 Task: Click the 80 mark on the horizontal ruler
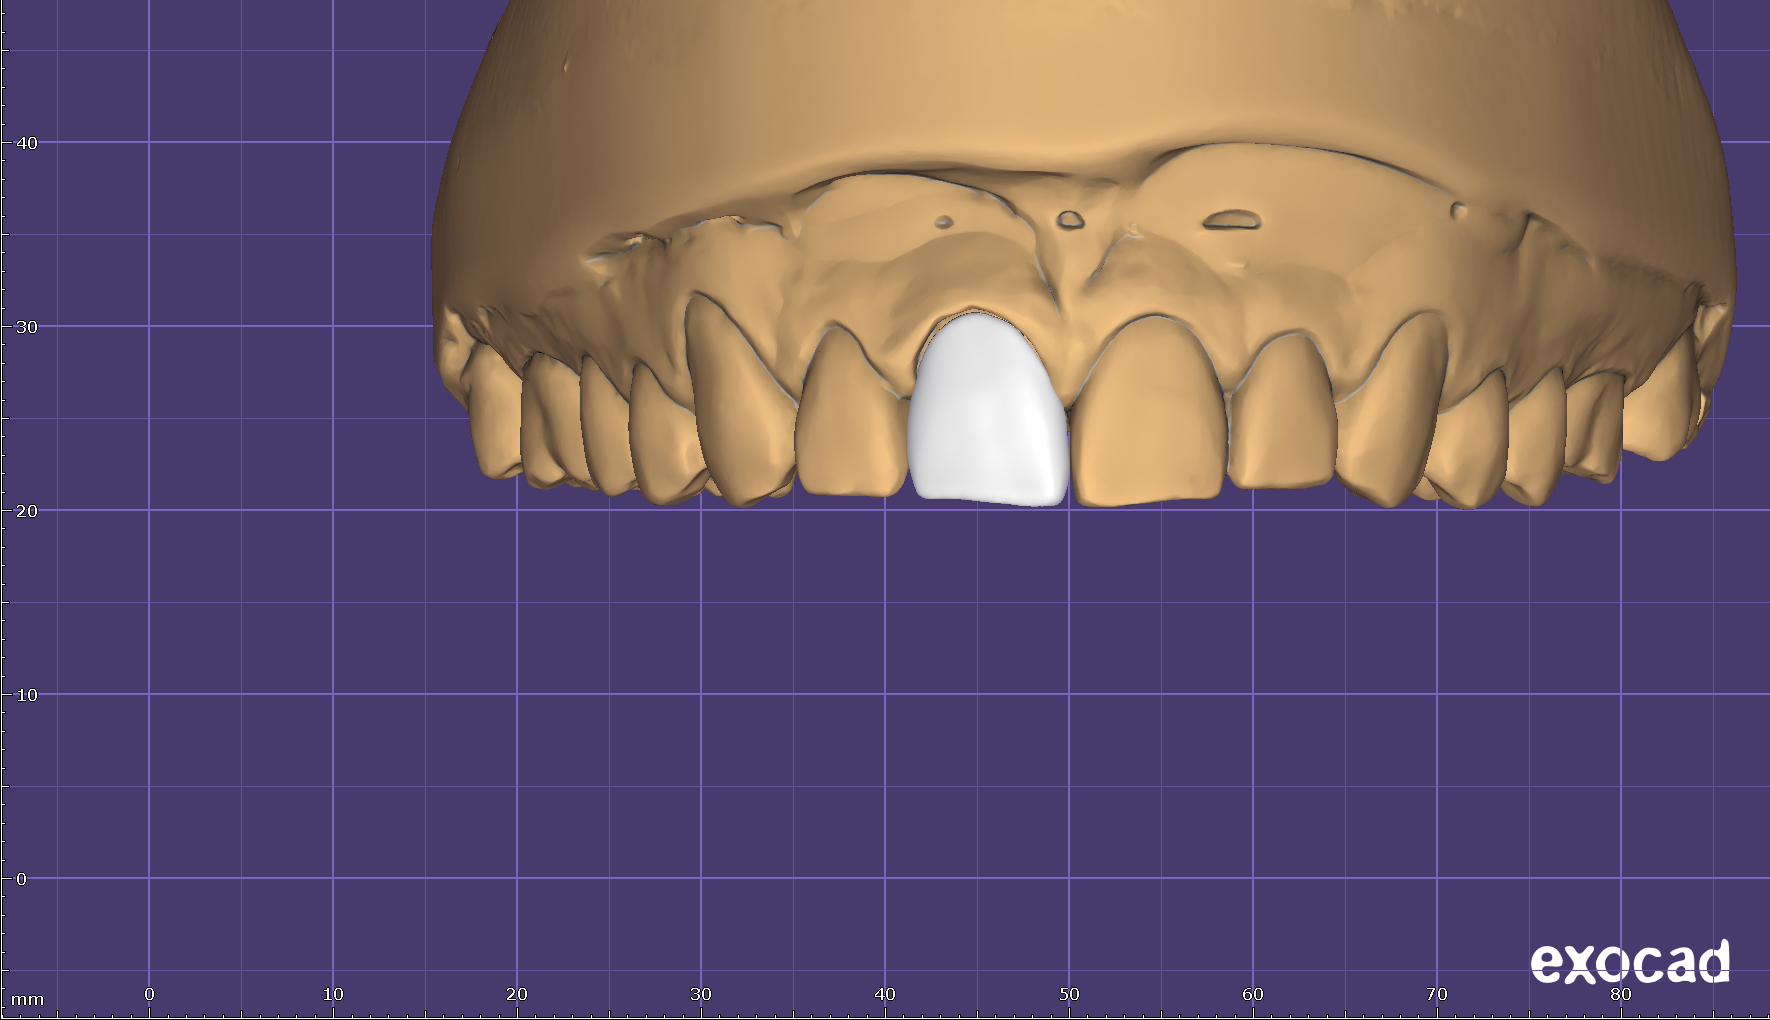point(1621,994)
